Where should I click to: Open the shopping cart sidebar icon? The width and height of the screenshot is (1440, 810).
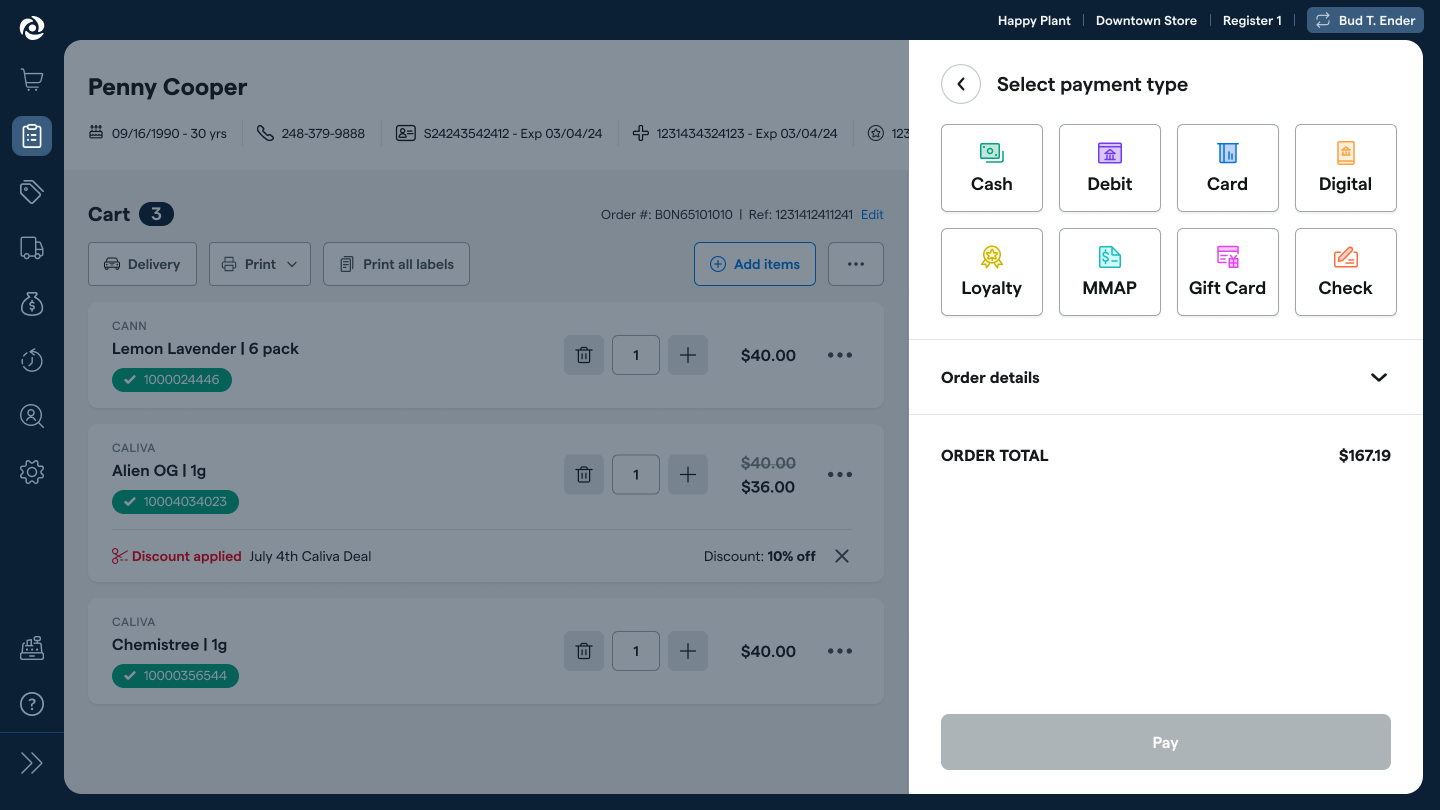coord(32,80)
